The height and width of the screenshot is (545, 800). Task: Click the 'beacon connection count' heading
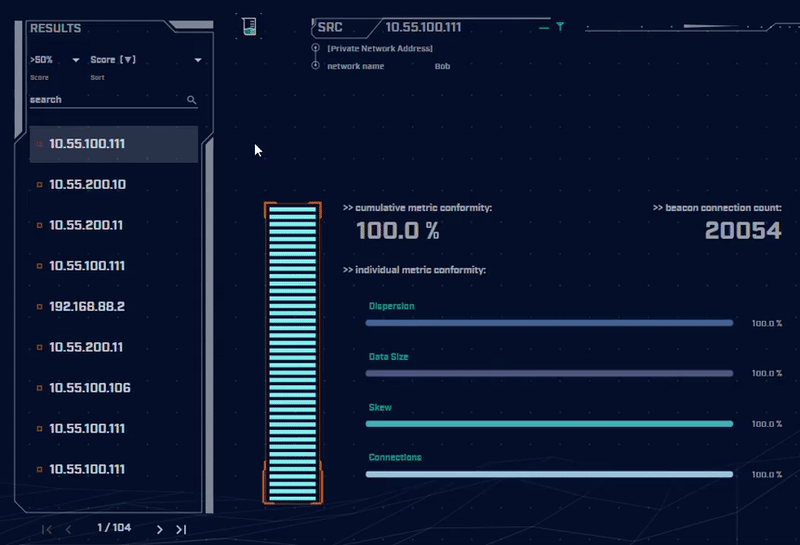point(717,208)
